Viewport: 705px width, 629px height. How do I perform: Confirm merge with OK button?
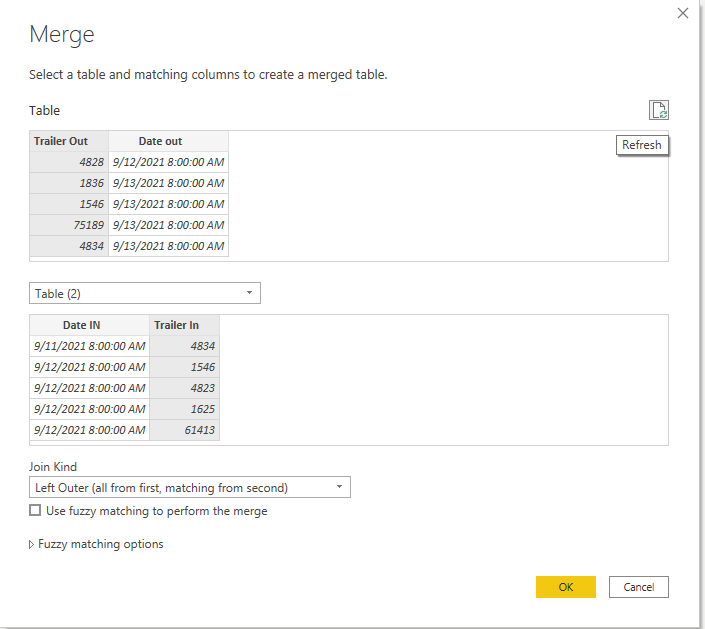click(x=566, y=587)
